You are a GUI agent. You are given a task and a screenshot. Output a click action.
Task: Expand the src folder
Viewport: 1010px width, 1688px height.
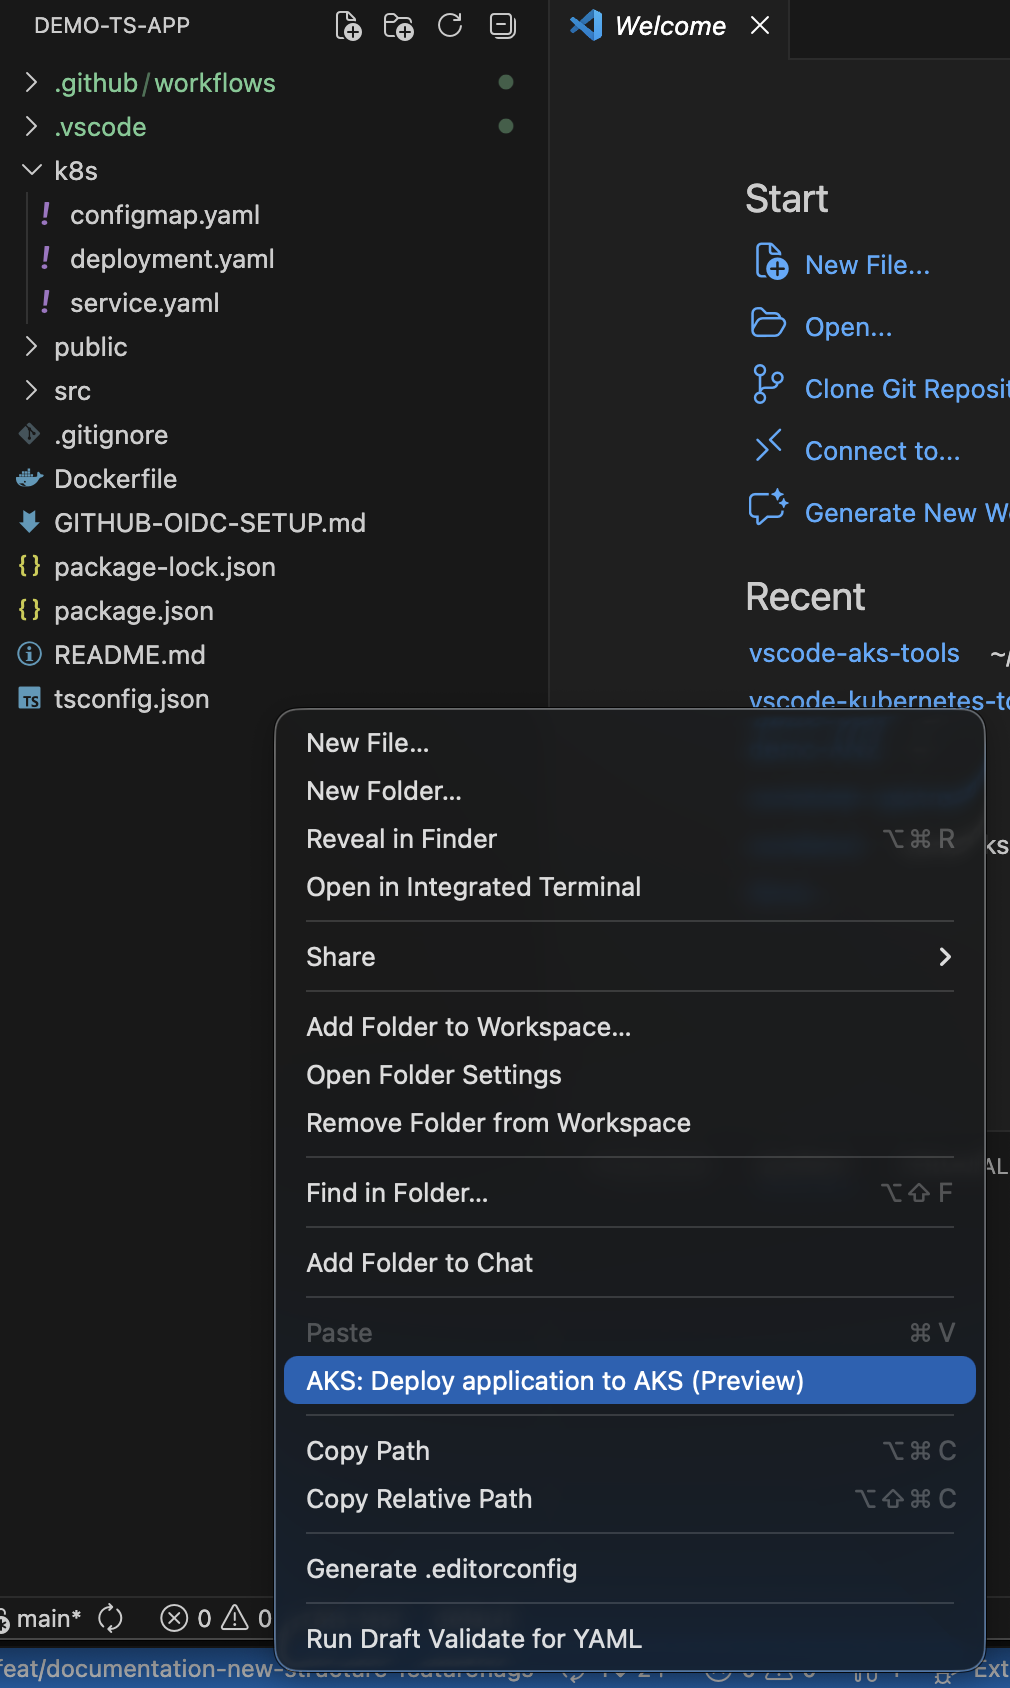(31, 390)
